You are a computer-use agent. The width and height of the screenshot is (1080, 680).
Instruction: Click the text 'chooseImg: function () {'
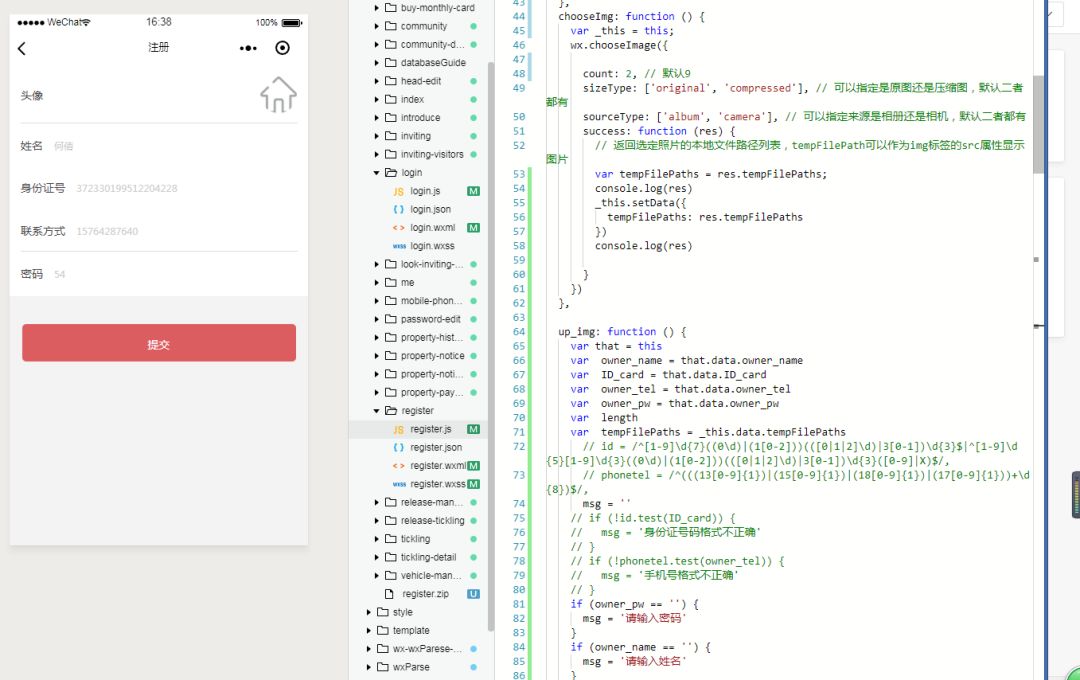(631, 17)
